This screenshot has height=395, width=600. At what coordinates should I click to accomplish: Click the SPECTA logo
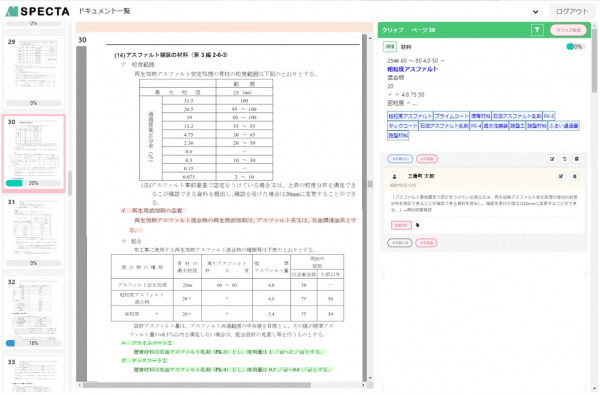tap(38, 11)
